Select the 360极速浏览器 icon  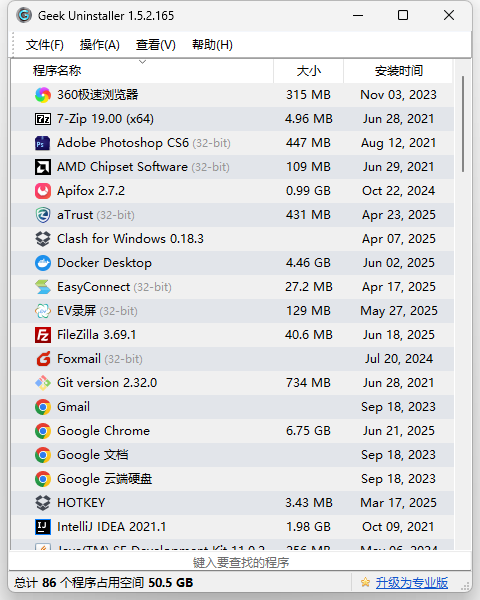point(42,95)
